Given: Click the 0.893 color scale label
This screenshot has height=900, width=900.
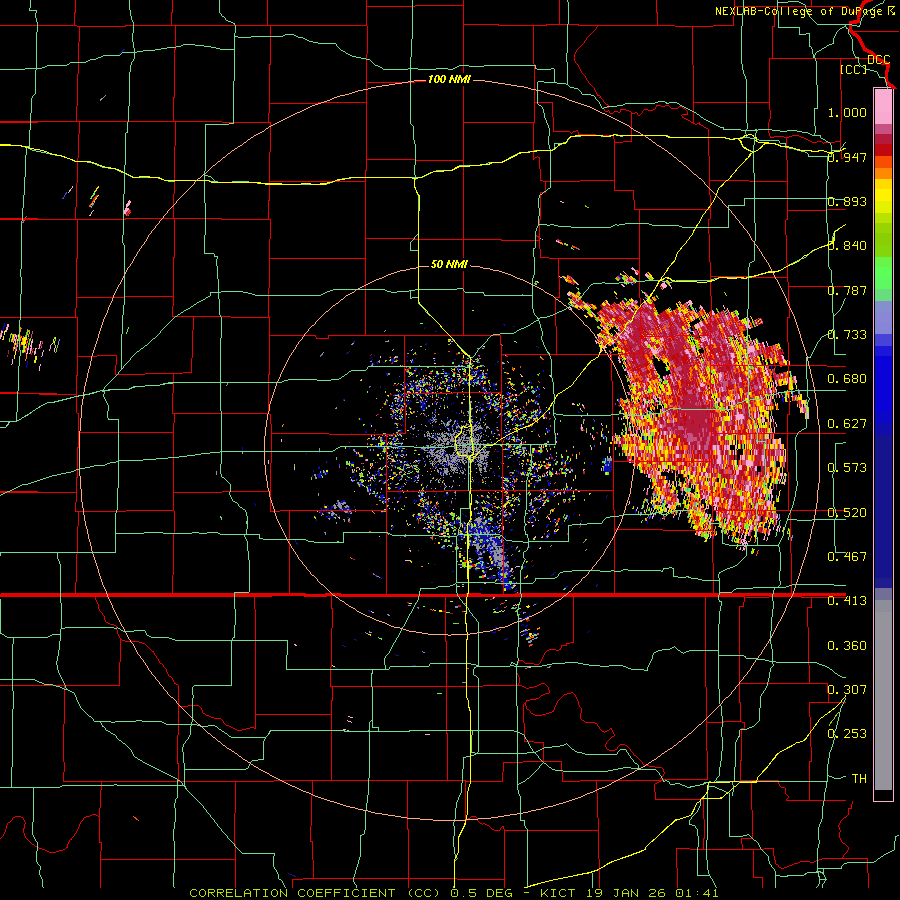Looking at the screenshot, I should click(x=847, y=201).
